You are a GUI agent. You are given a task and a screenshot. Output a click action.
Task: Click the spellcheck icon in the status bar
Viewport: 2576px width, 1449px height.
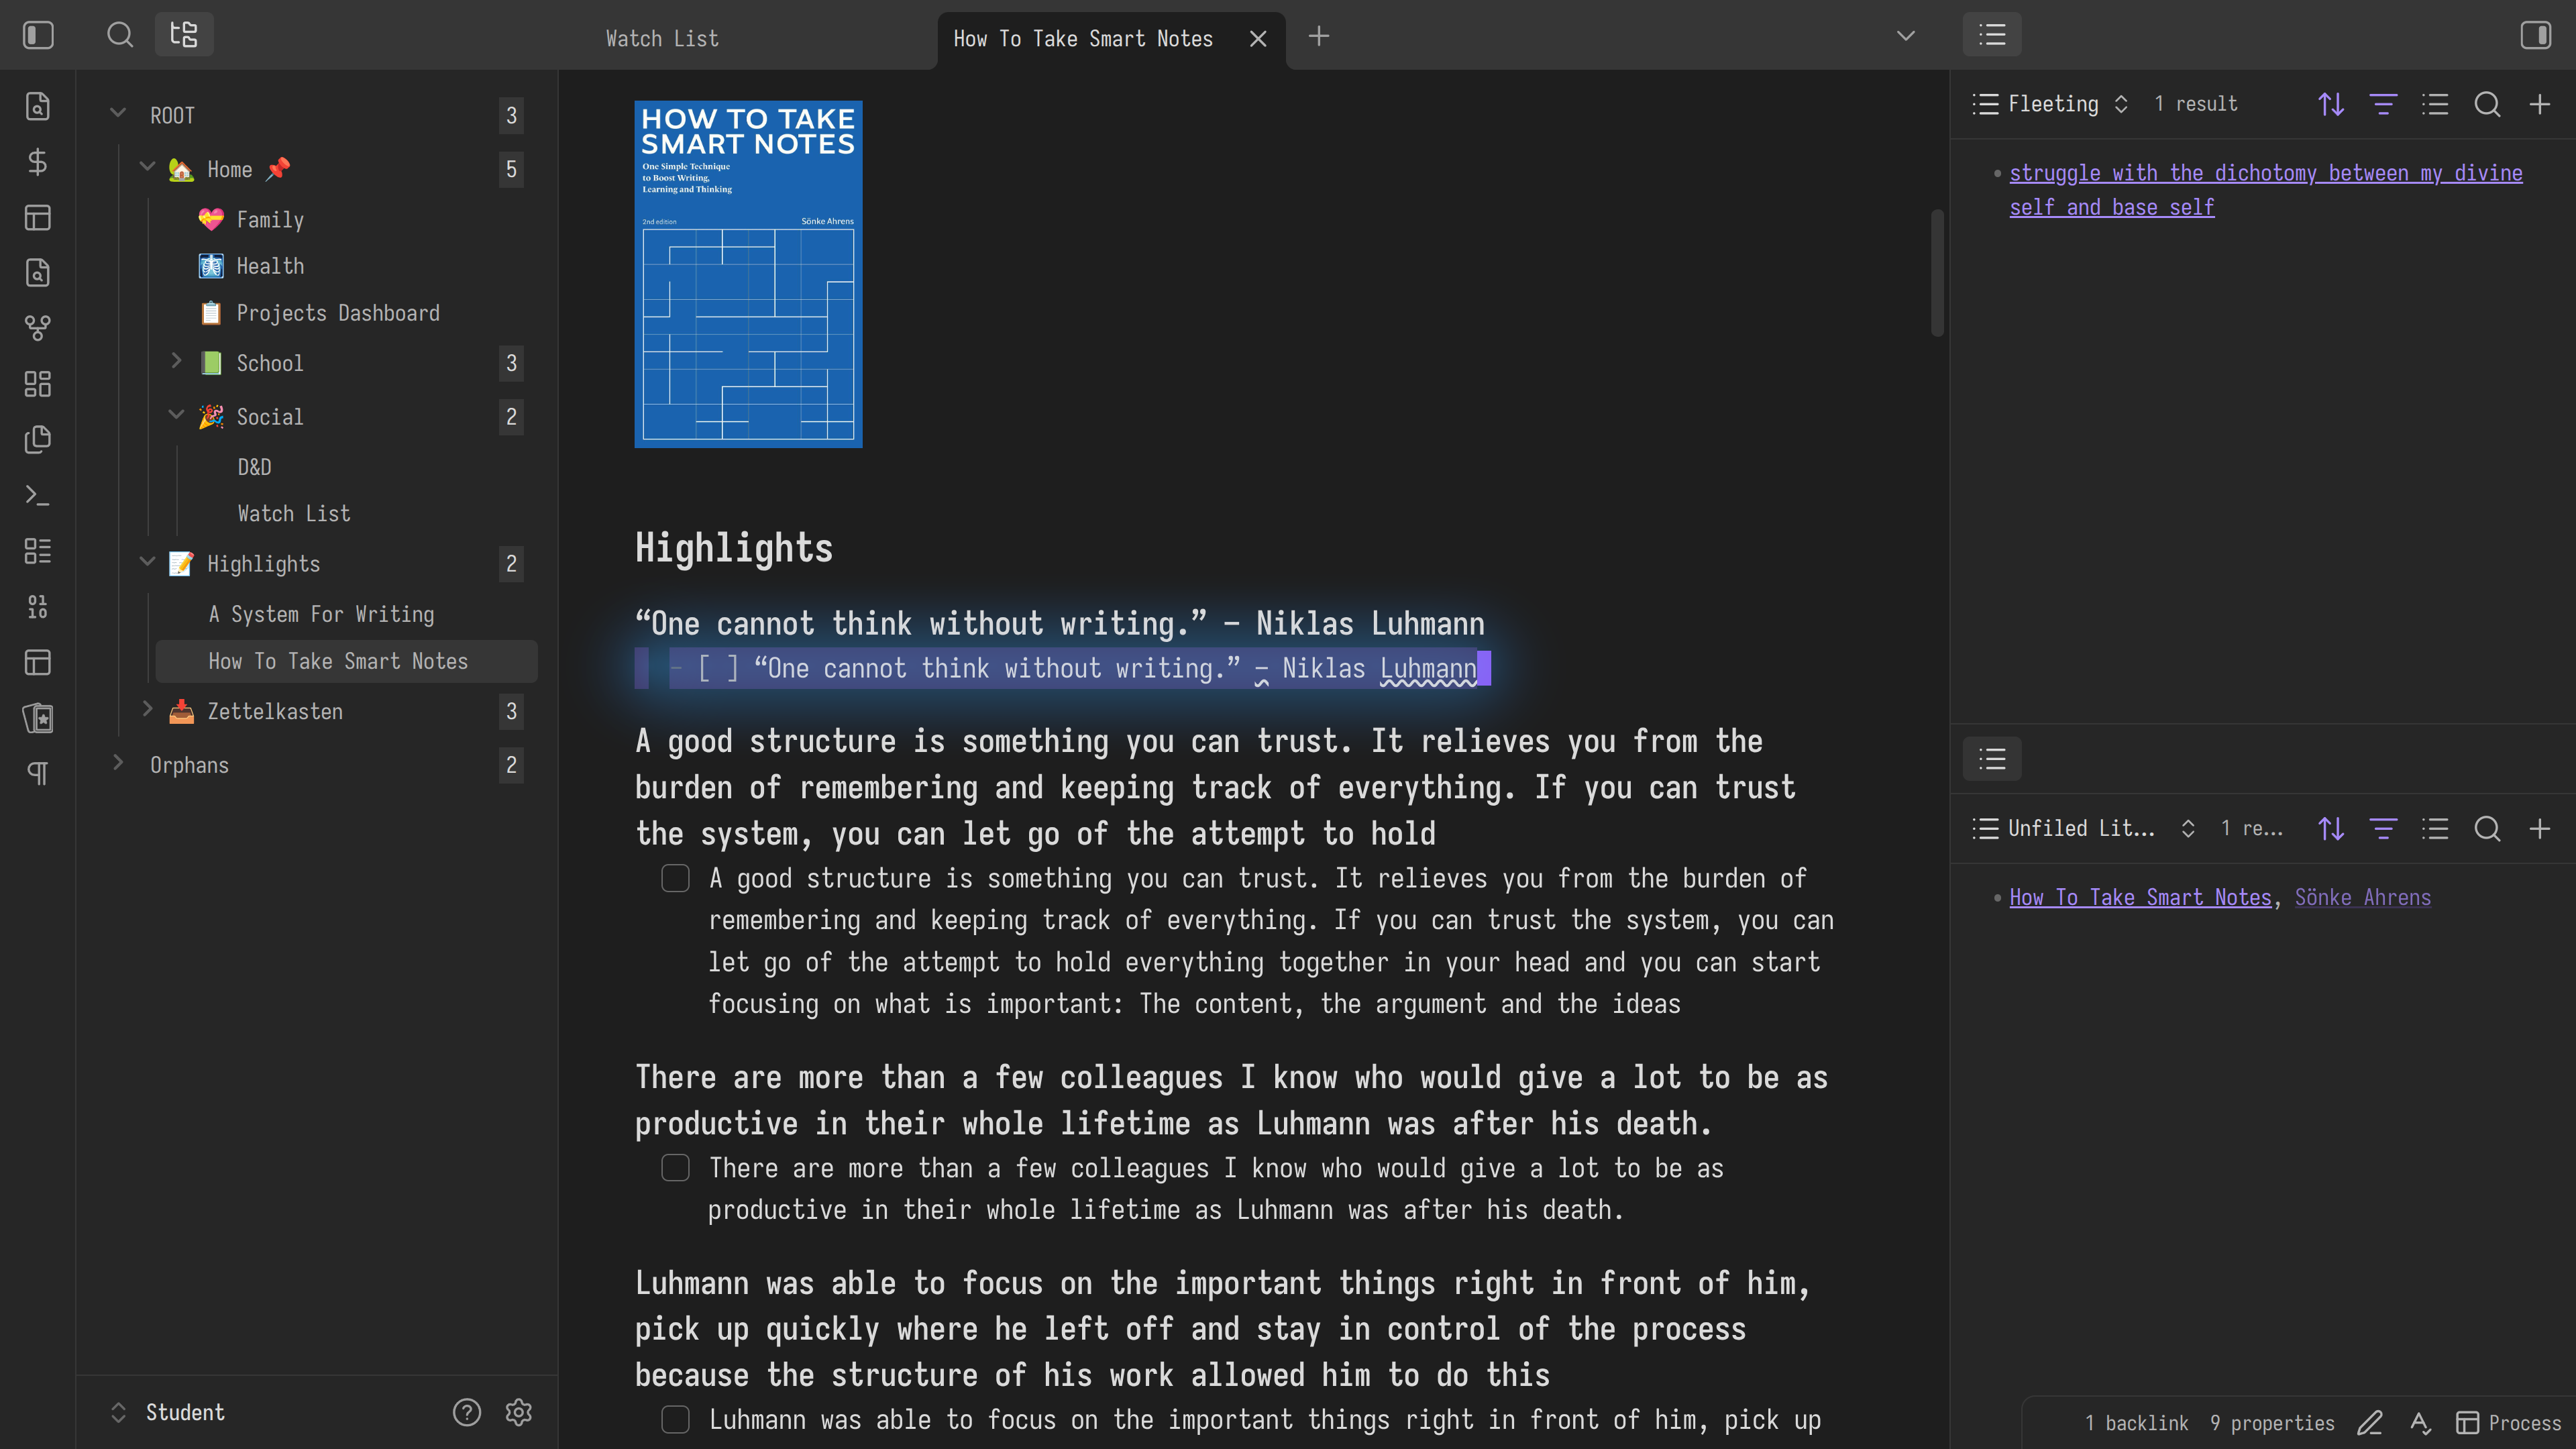pos(2420,1423)
